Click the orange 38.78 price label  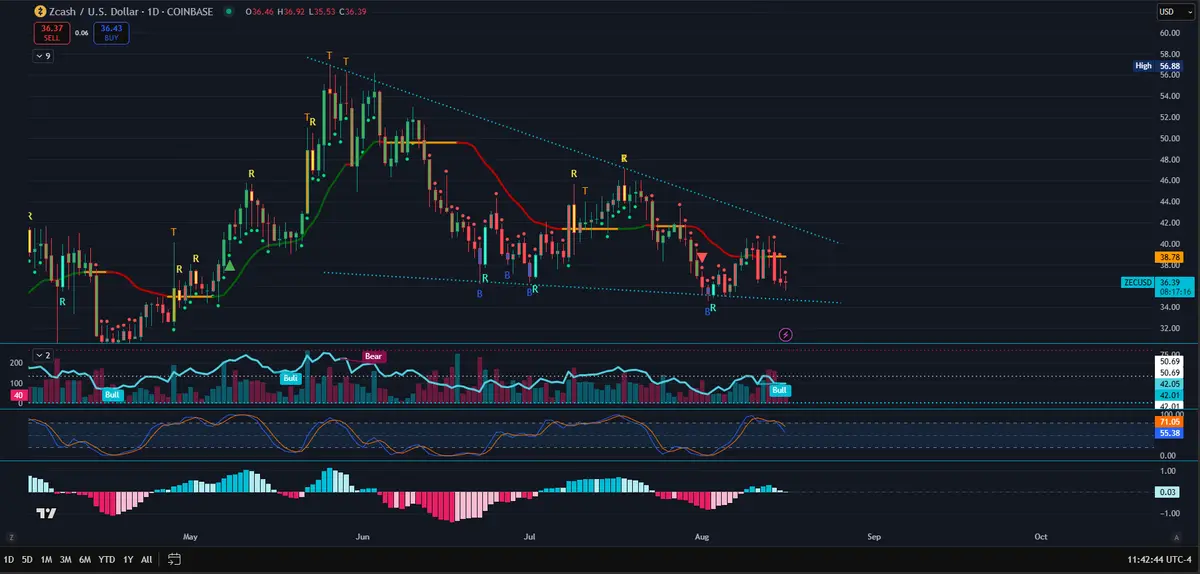(x=1171, y=257)
